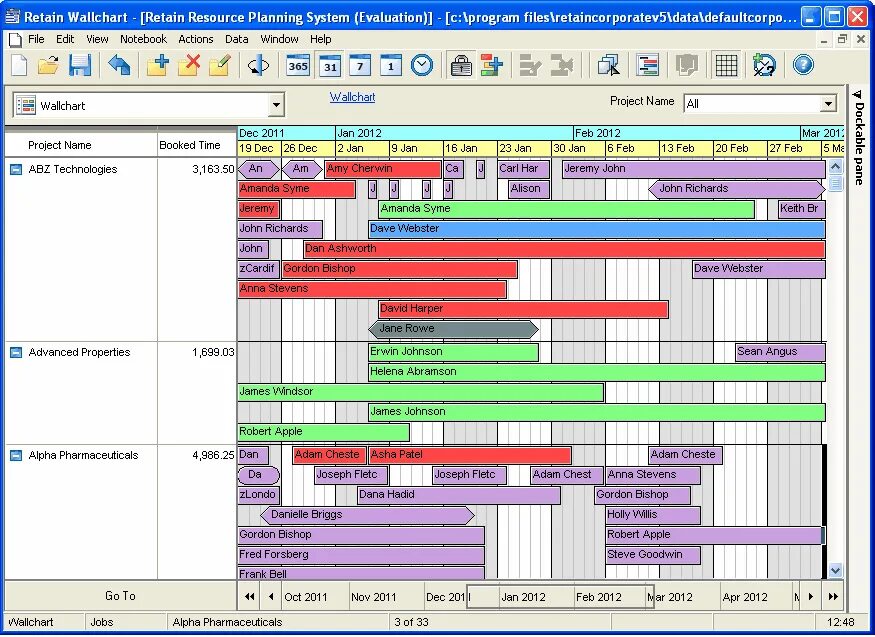The height and width of the screenshot is (637, 875).
Task: Open the Wallchart view dropdown
Action: (276, 105)
